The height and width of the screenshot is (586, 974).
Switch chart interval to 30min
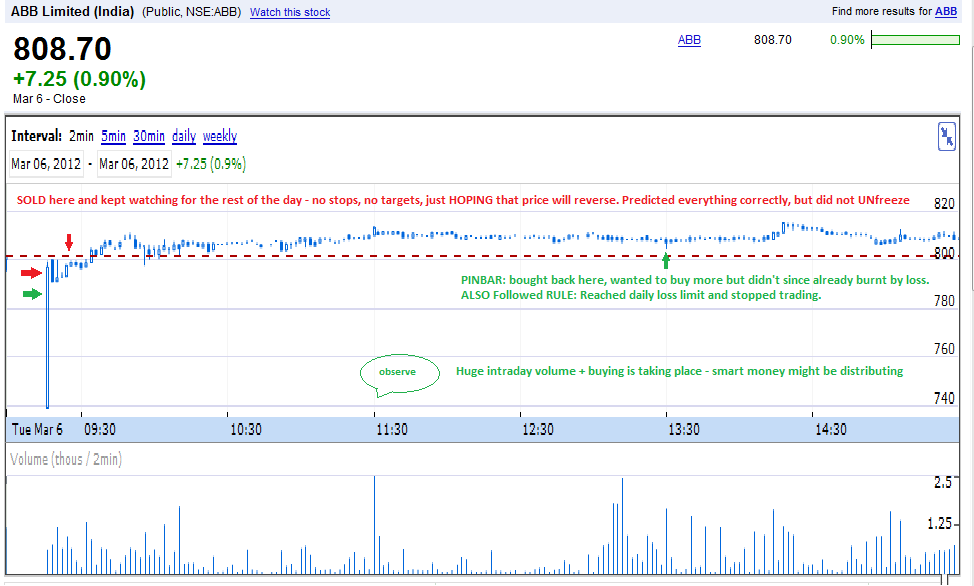pos(148,136)
